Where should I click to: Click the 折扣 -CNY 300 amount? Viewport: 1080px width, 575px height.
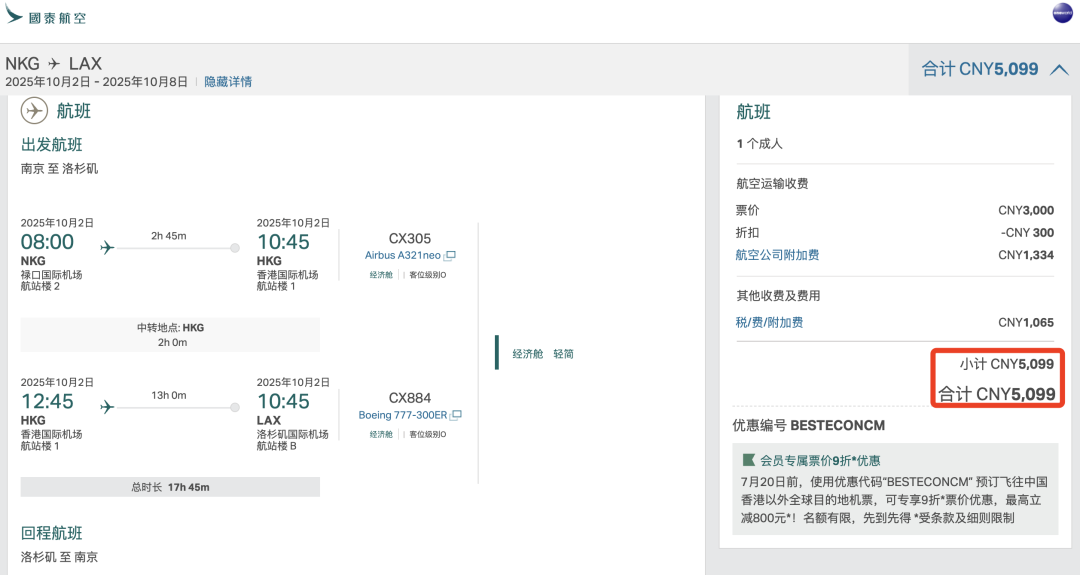pos(1027,233)
